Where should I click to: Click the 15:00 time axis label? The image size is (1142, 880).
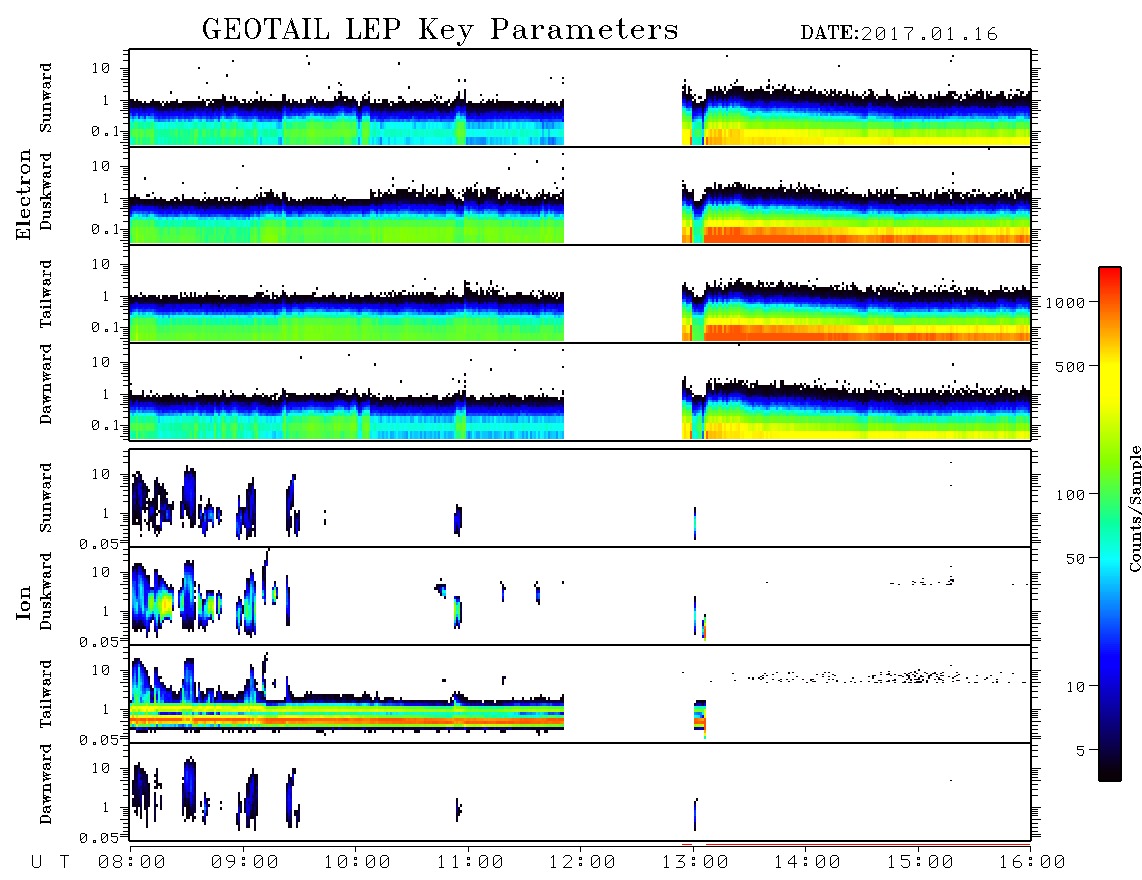click(920, 862)
